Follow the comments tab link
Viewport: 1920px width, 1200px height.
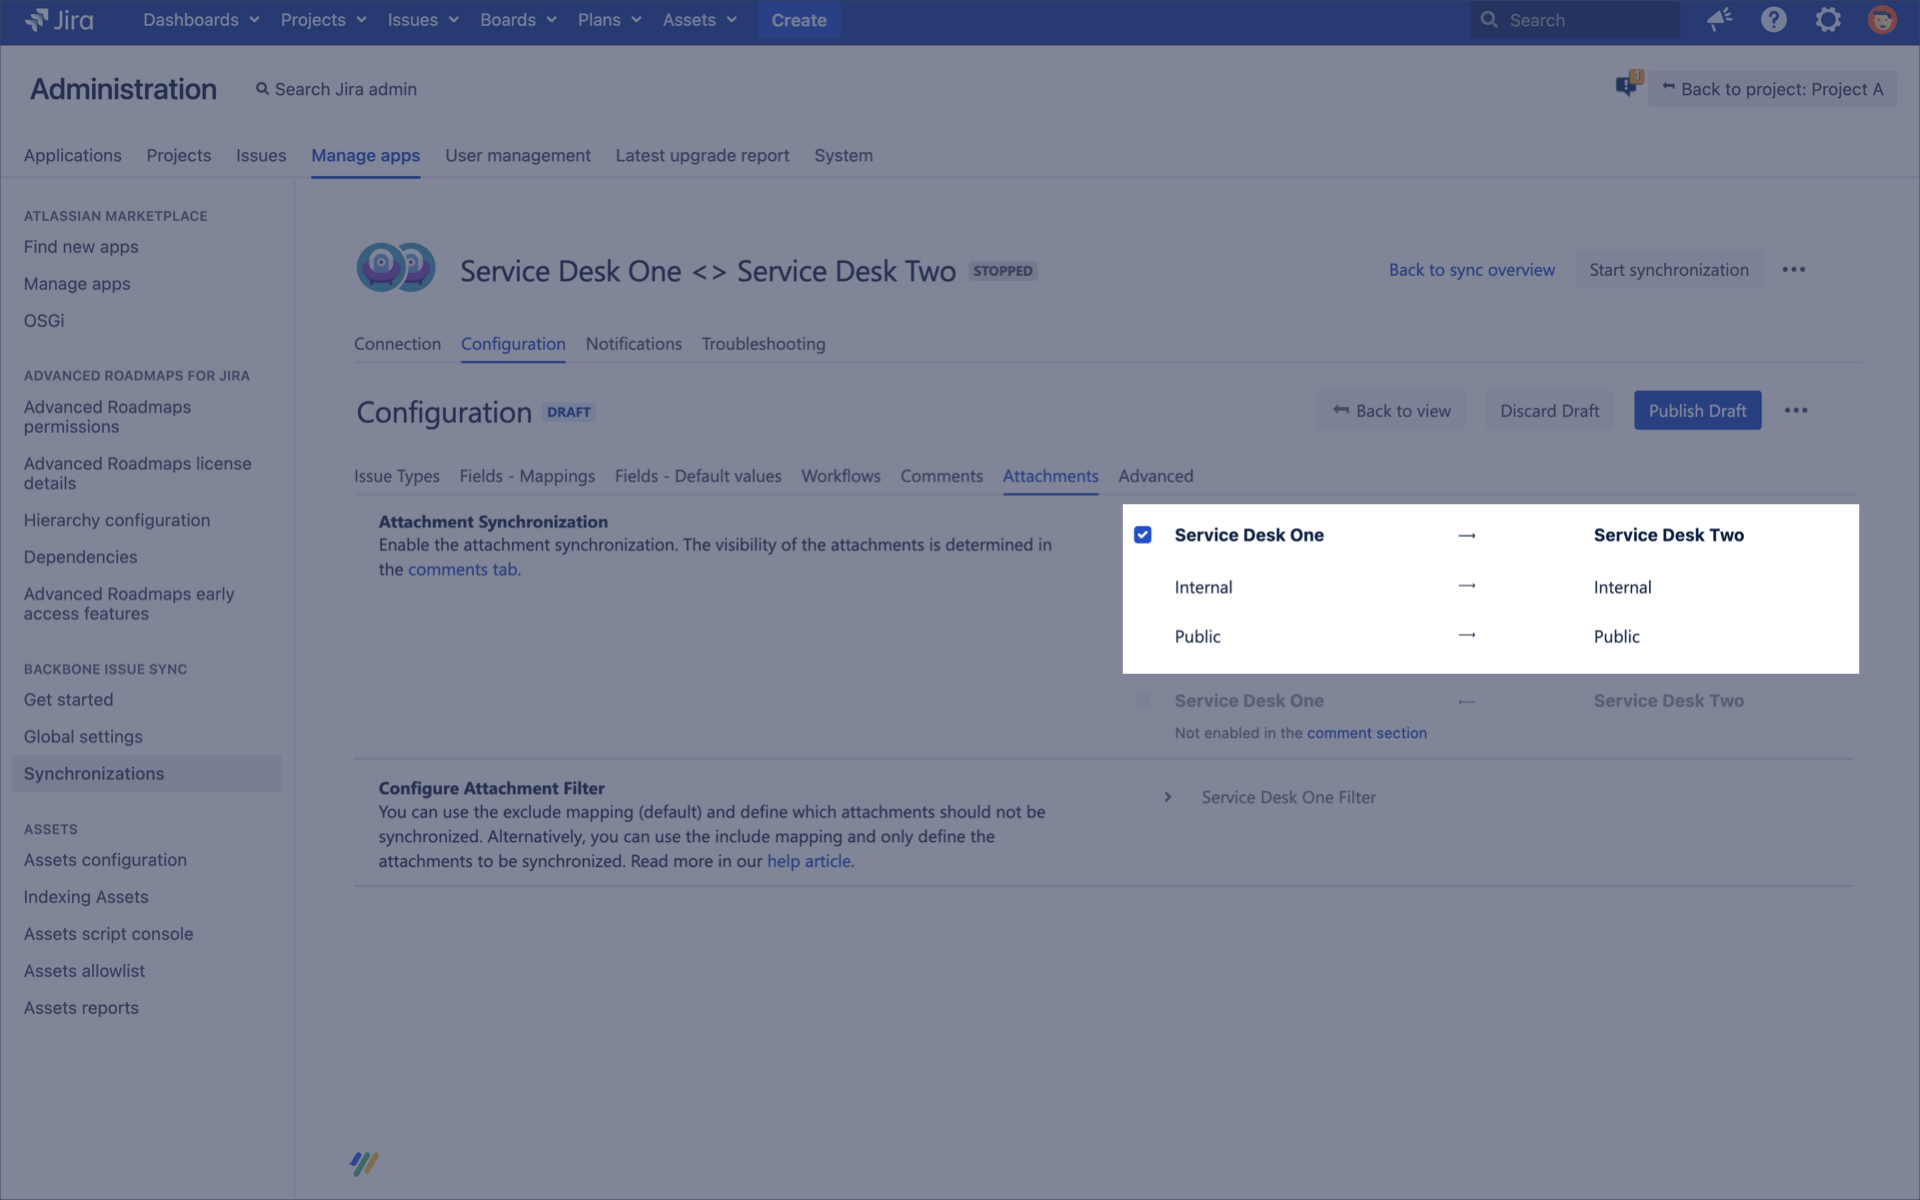click(x=463, y=570)
